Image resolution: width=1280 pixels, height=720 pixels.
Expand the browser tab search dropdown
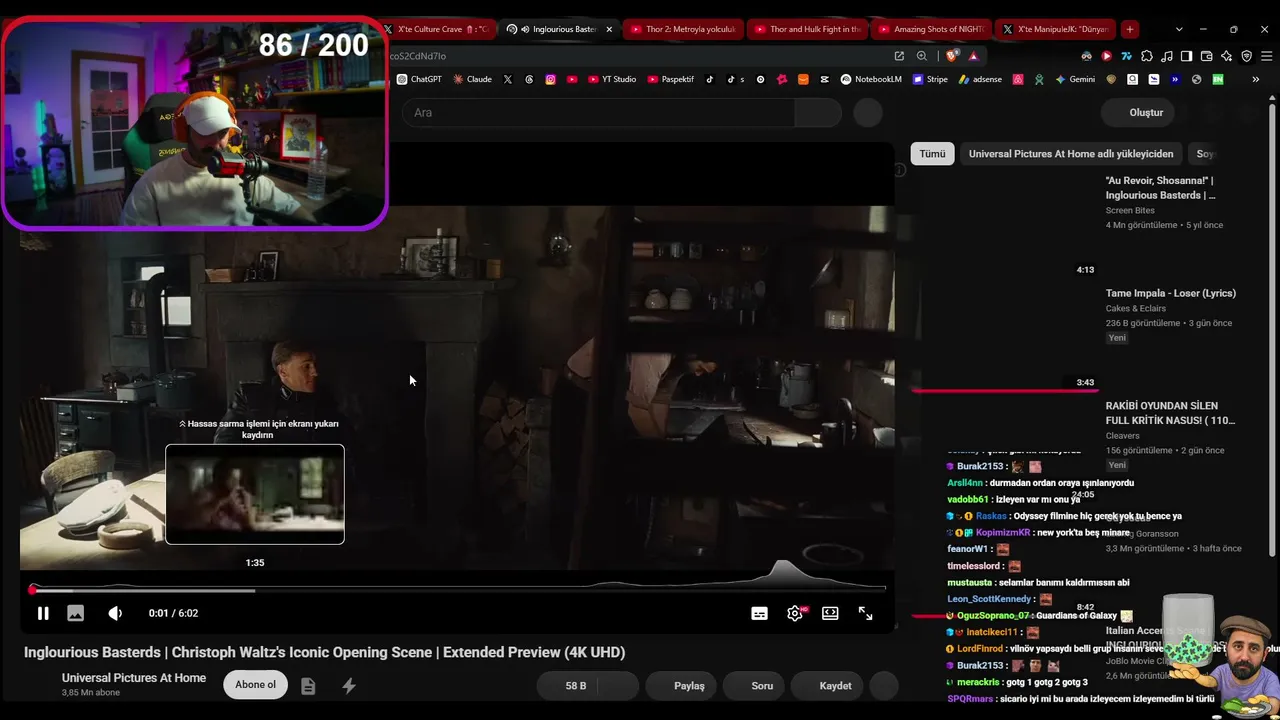coord(1179,29)
